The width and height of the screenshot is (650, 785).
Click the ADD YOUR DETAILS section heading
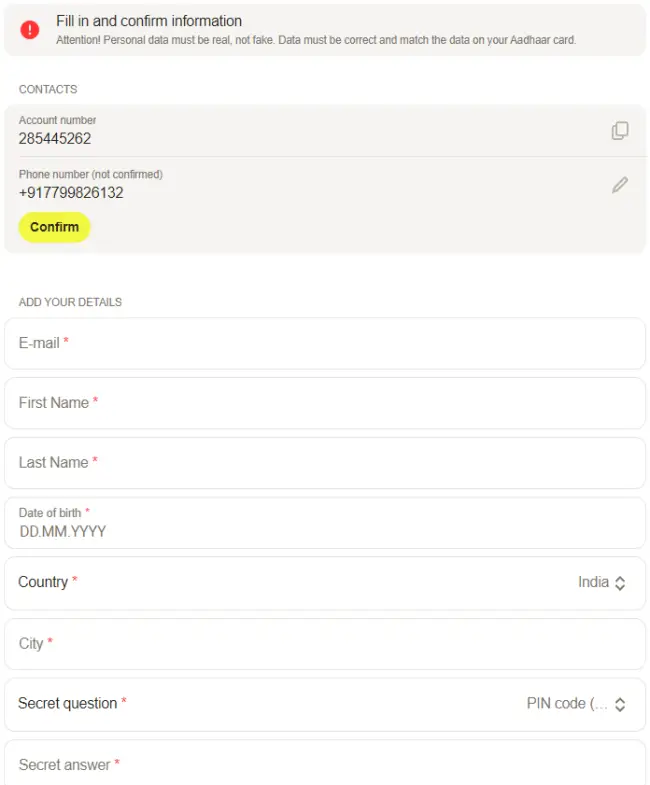pos(70,302)
